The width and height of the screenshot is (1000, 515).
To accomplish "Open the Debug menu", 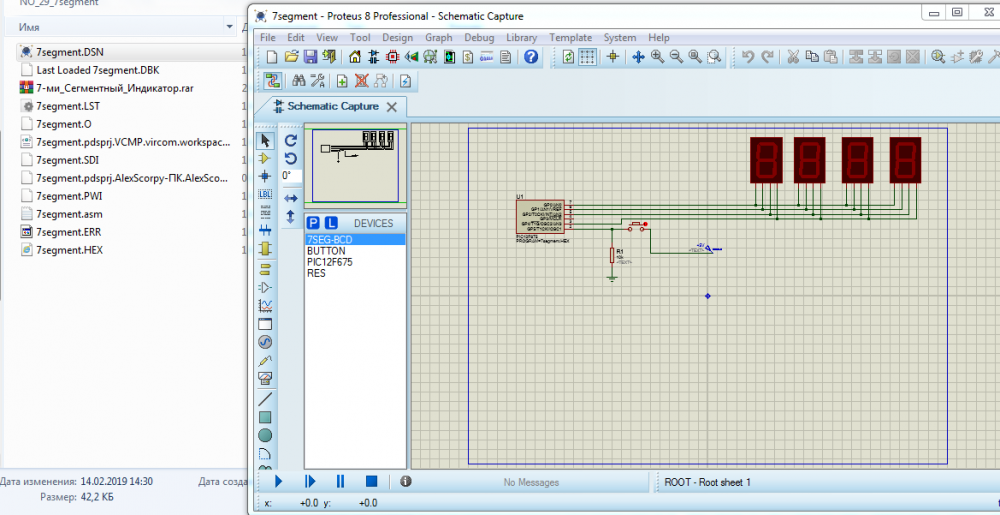I will point(479,37).
